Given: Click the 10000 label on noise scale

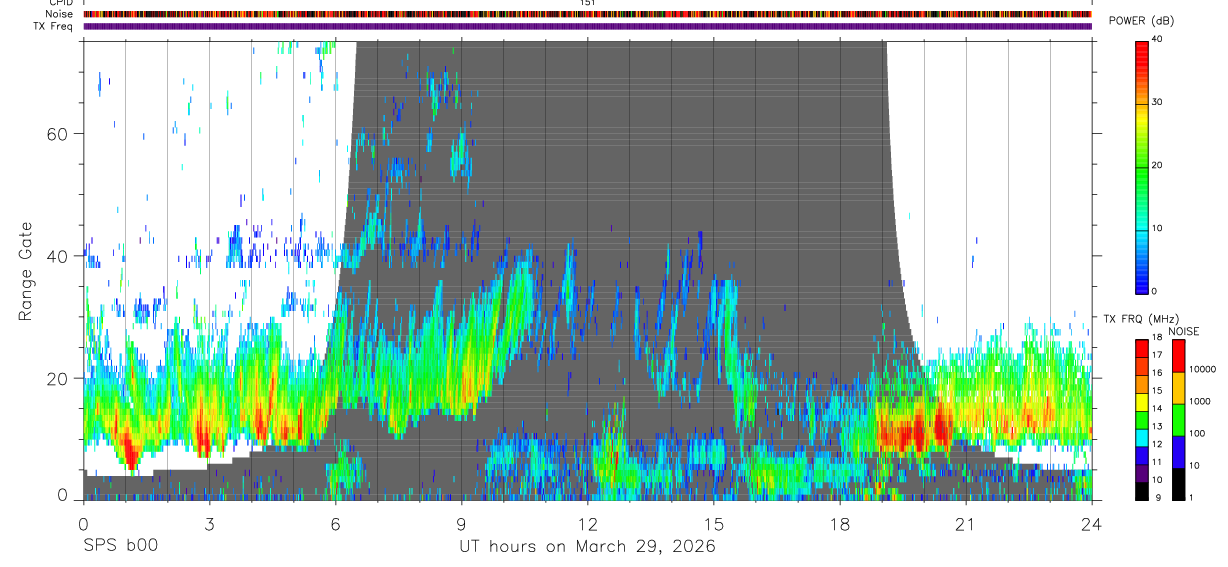Looking at the screenshot, I should [x=1201, y=369].
